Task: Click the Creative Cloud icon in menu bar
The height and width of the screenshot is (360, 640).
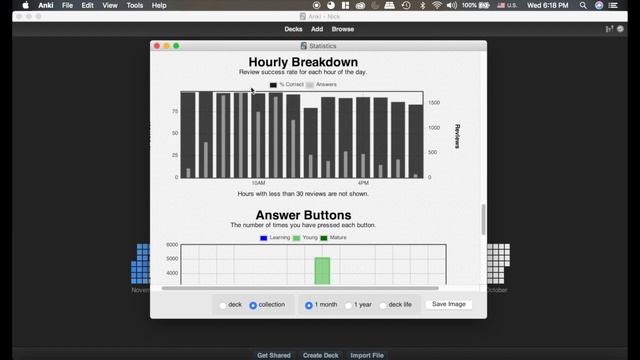Action: 360,5
